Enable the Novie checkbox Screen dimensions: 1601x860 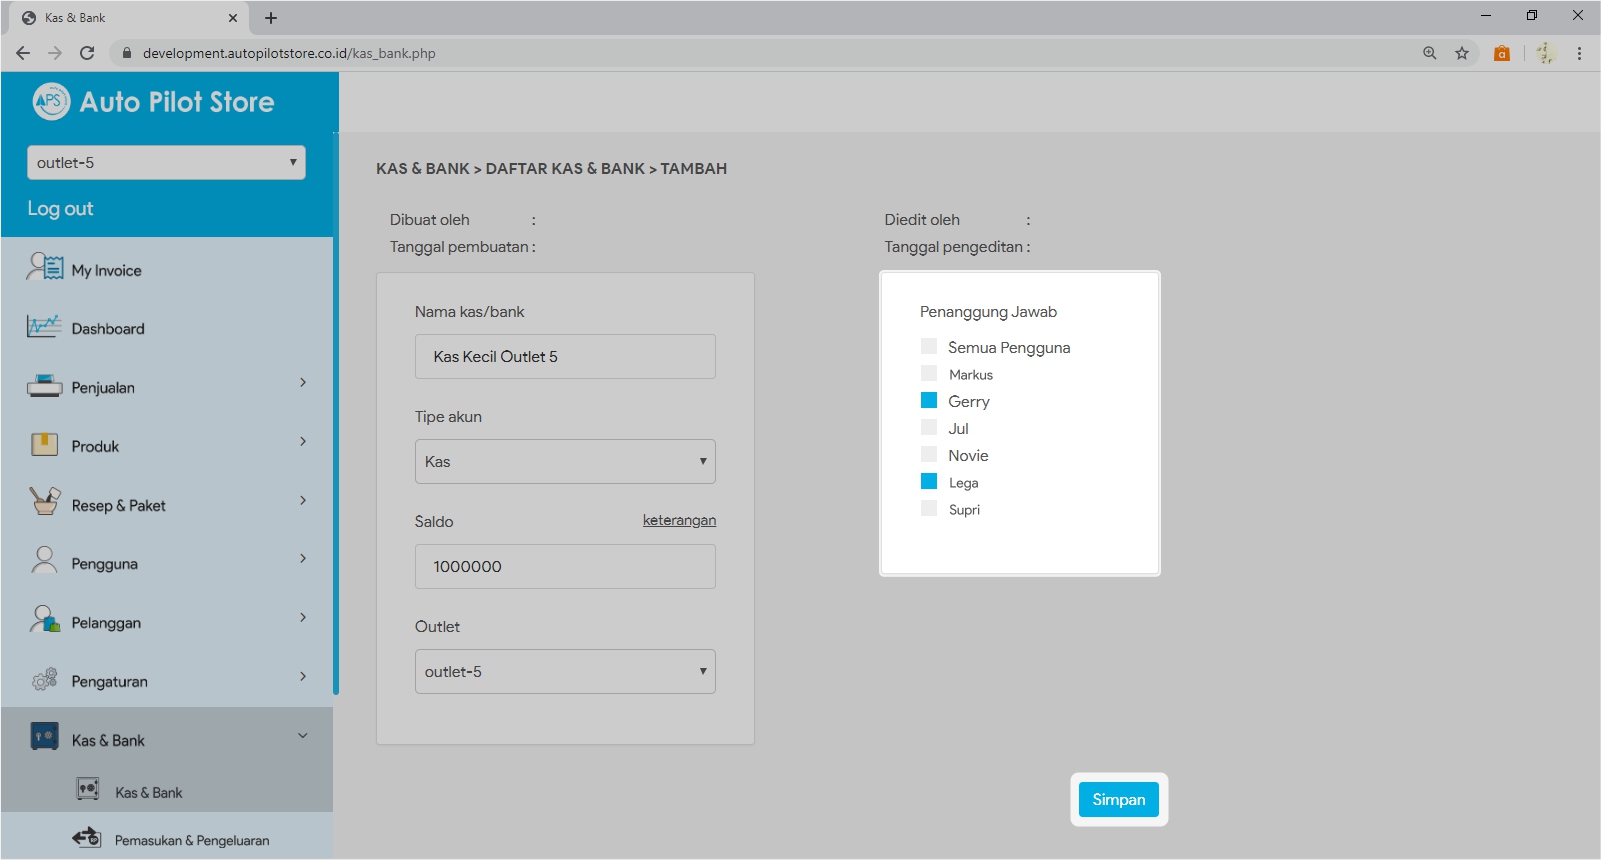(929, 455)
